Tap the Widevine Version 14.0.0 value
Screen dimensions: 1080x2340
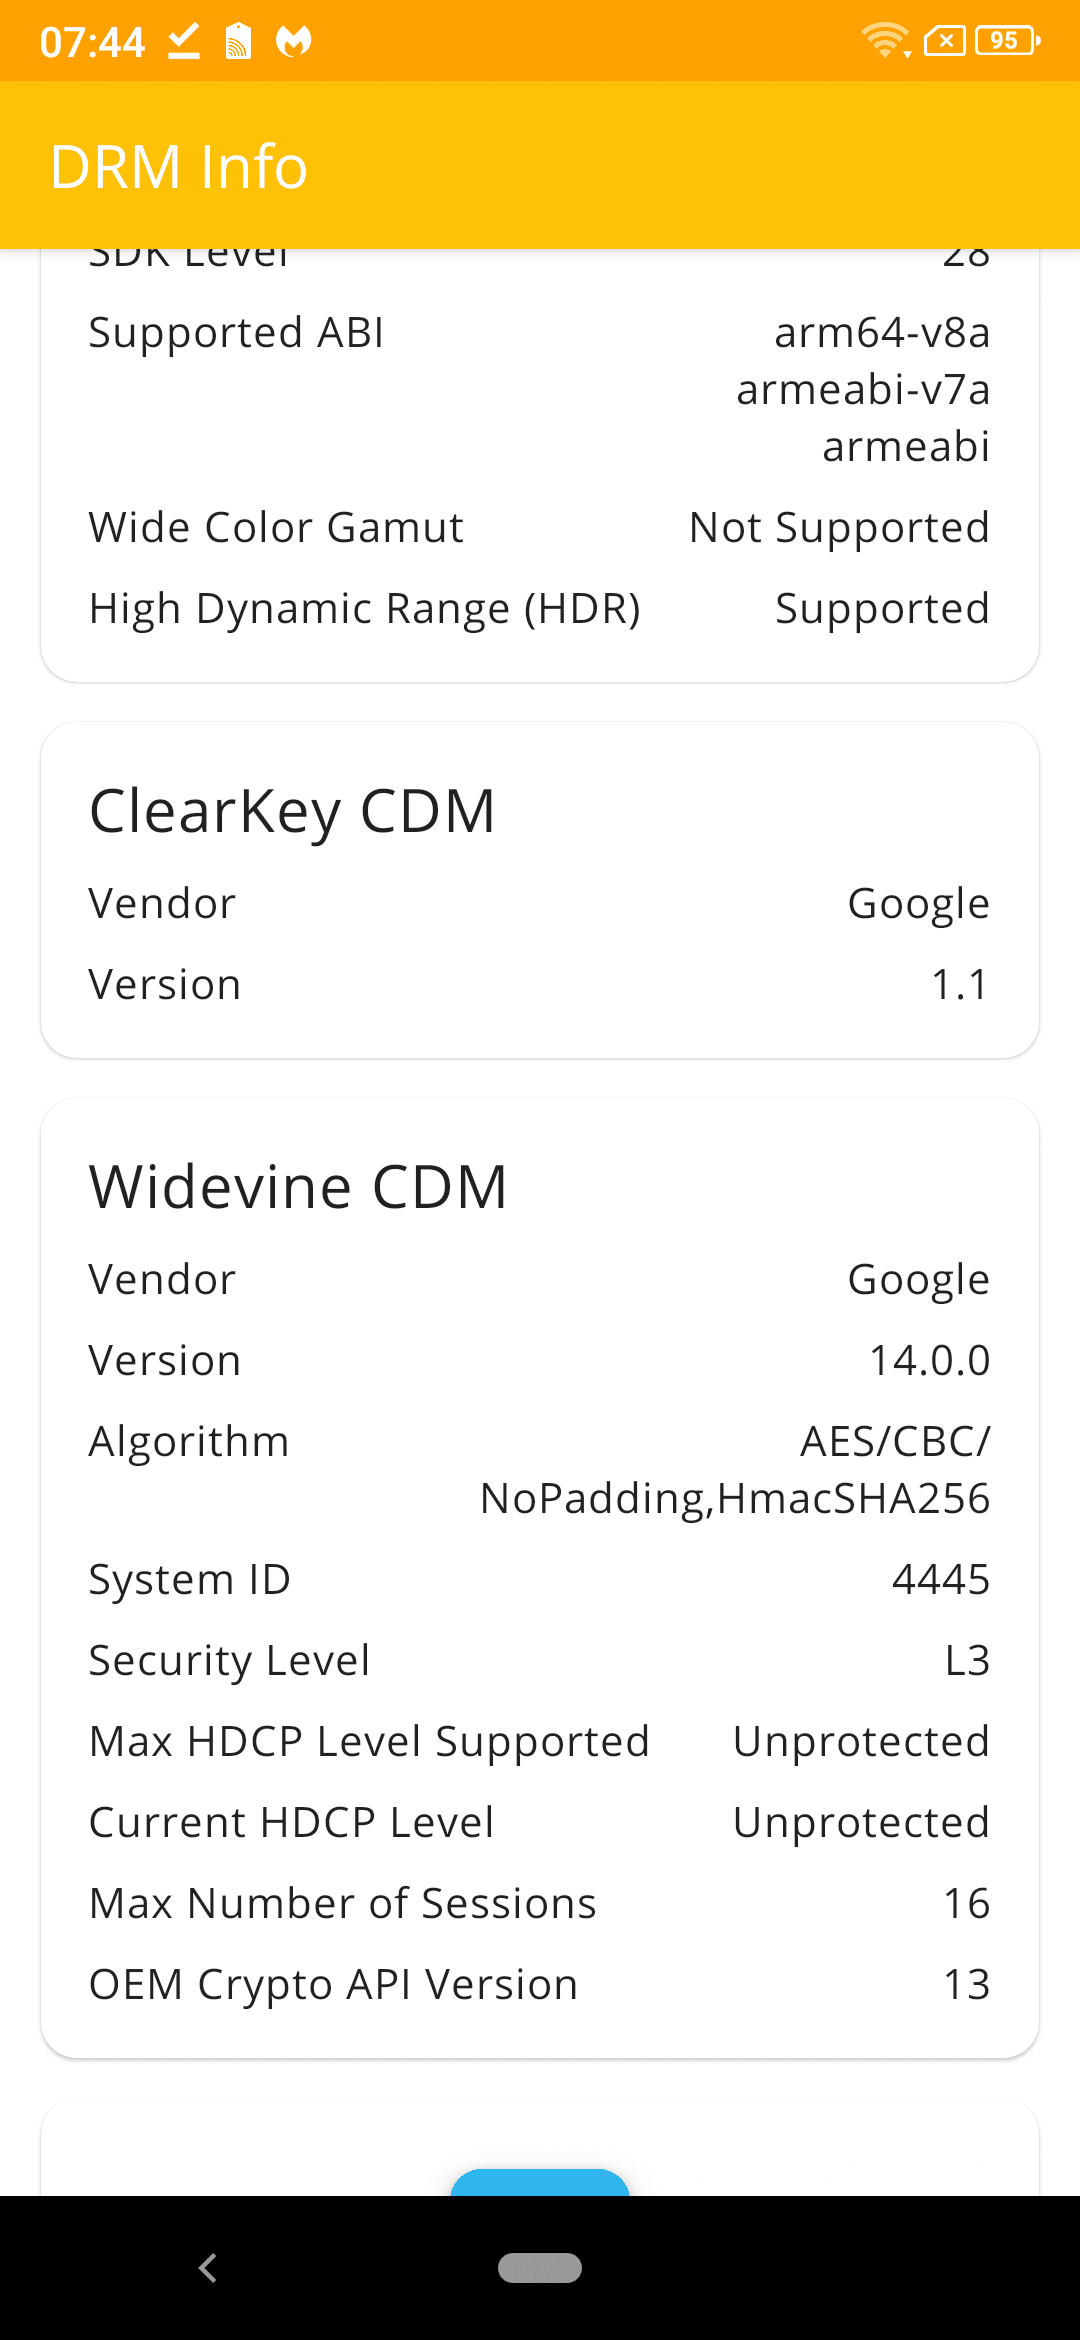pyautogui.click(x=929, y=1361)
